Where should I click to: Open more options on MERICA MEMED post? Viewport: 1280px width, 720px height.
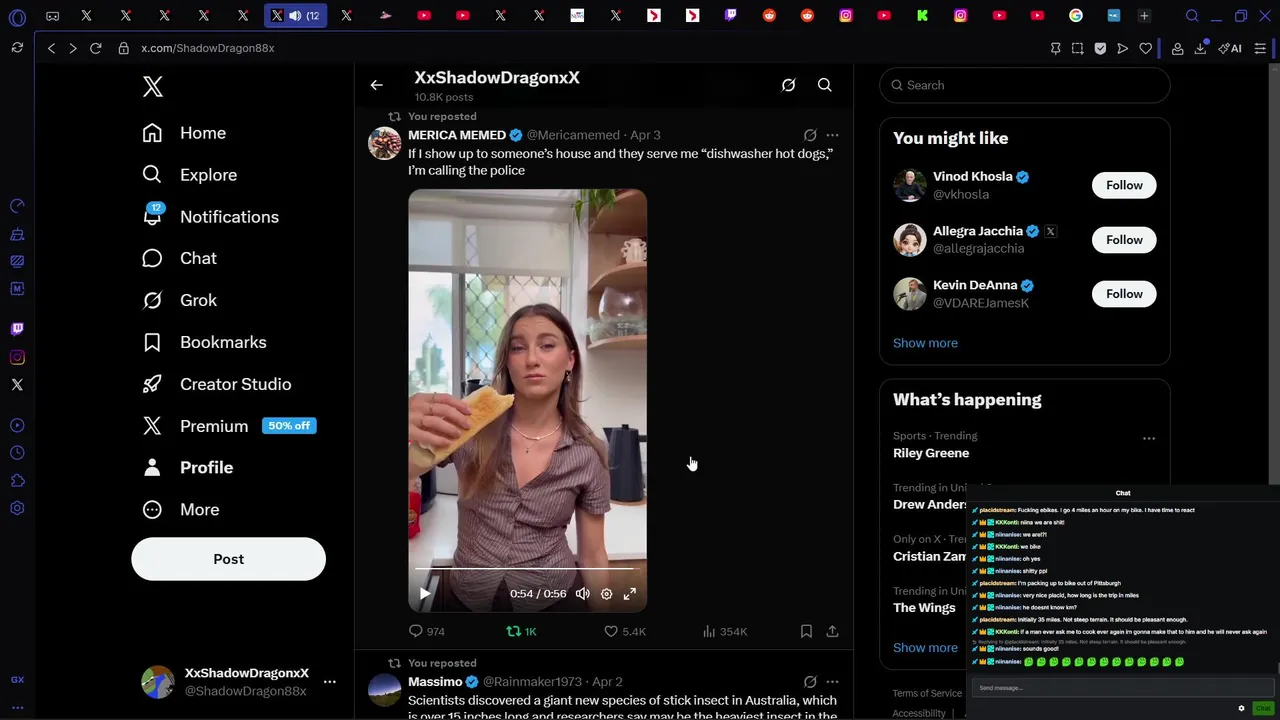coord(832,135)
